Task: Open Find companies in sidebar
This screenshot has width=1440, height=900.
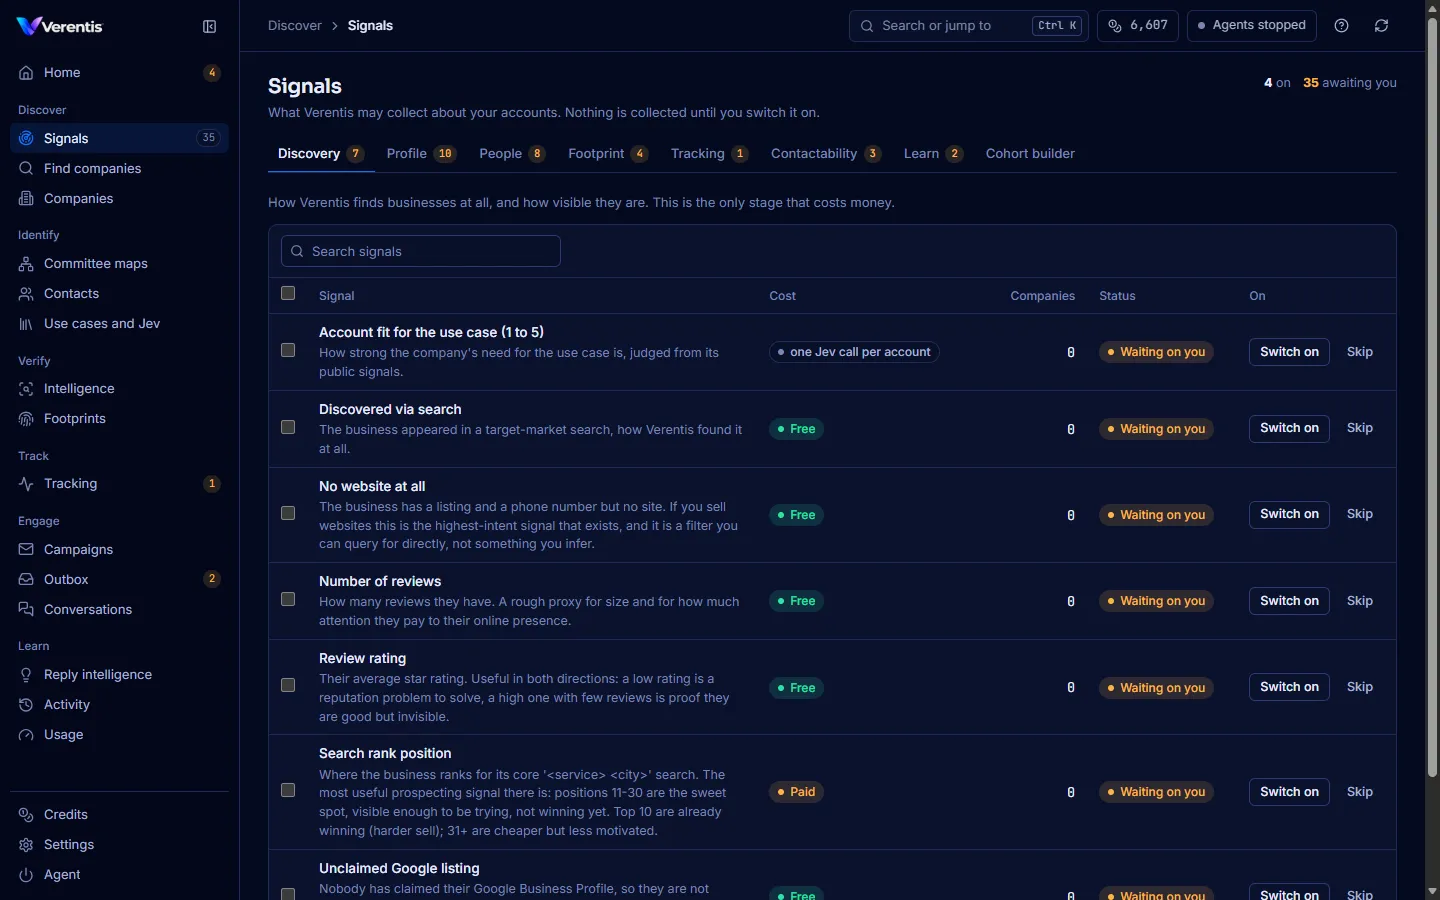Action: (119, 169)
